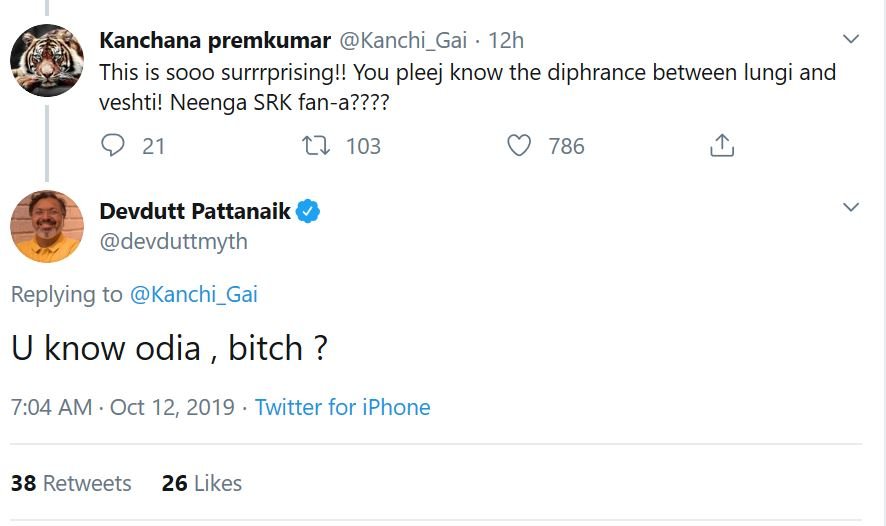The width and height of the screenshot is (886, 526).
Task: Click the 'U know odia' tweet text
Action: click(x=170, y=348)
